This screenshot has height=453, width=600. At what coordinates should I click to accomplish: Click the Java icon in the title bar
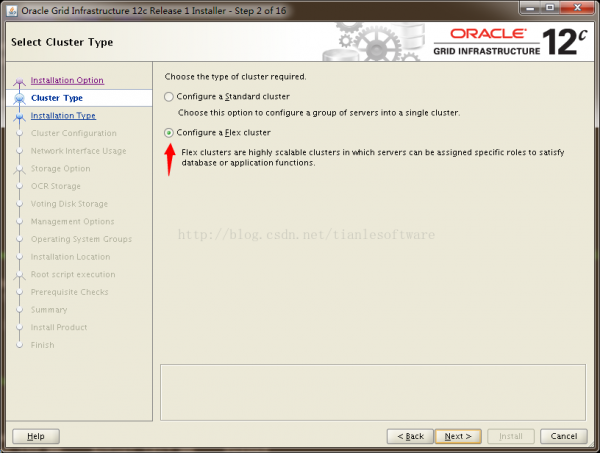(x=12, y=10)
